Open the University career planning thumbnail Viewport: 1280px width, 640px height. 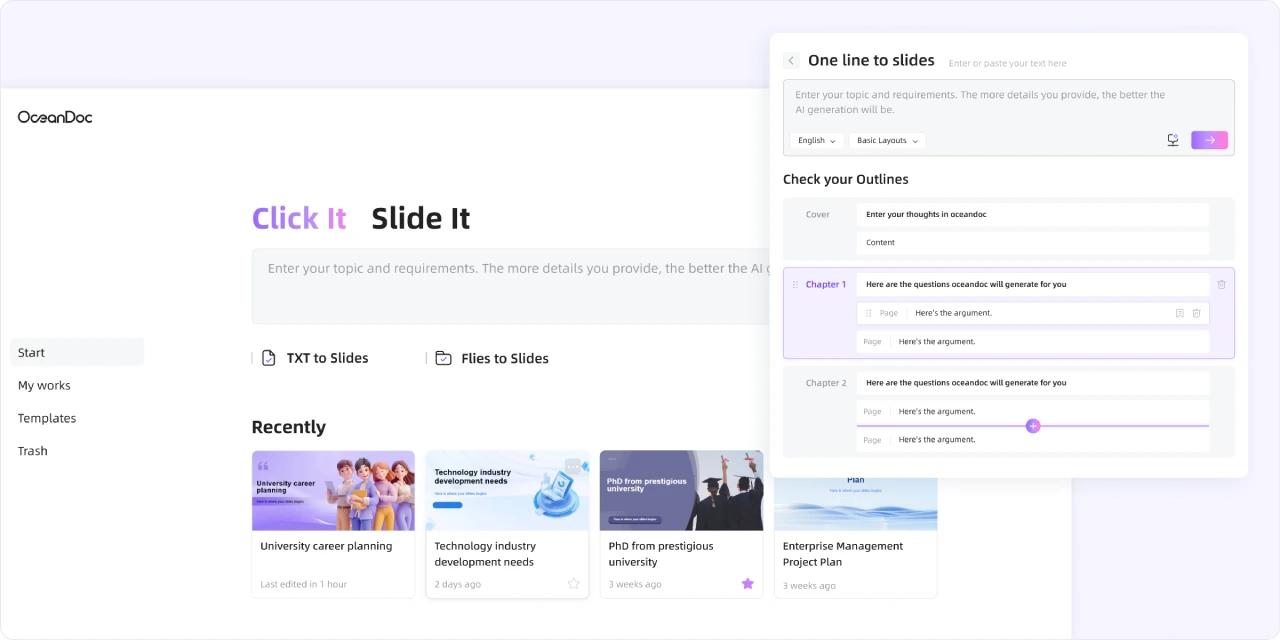tap(333, 490)
